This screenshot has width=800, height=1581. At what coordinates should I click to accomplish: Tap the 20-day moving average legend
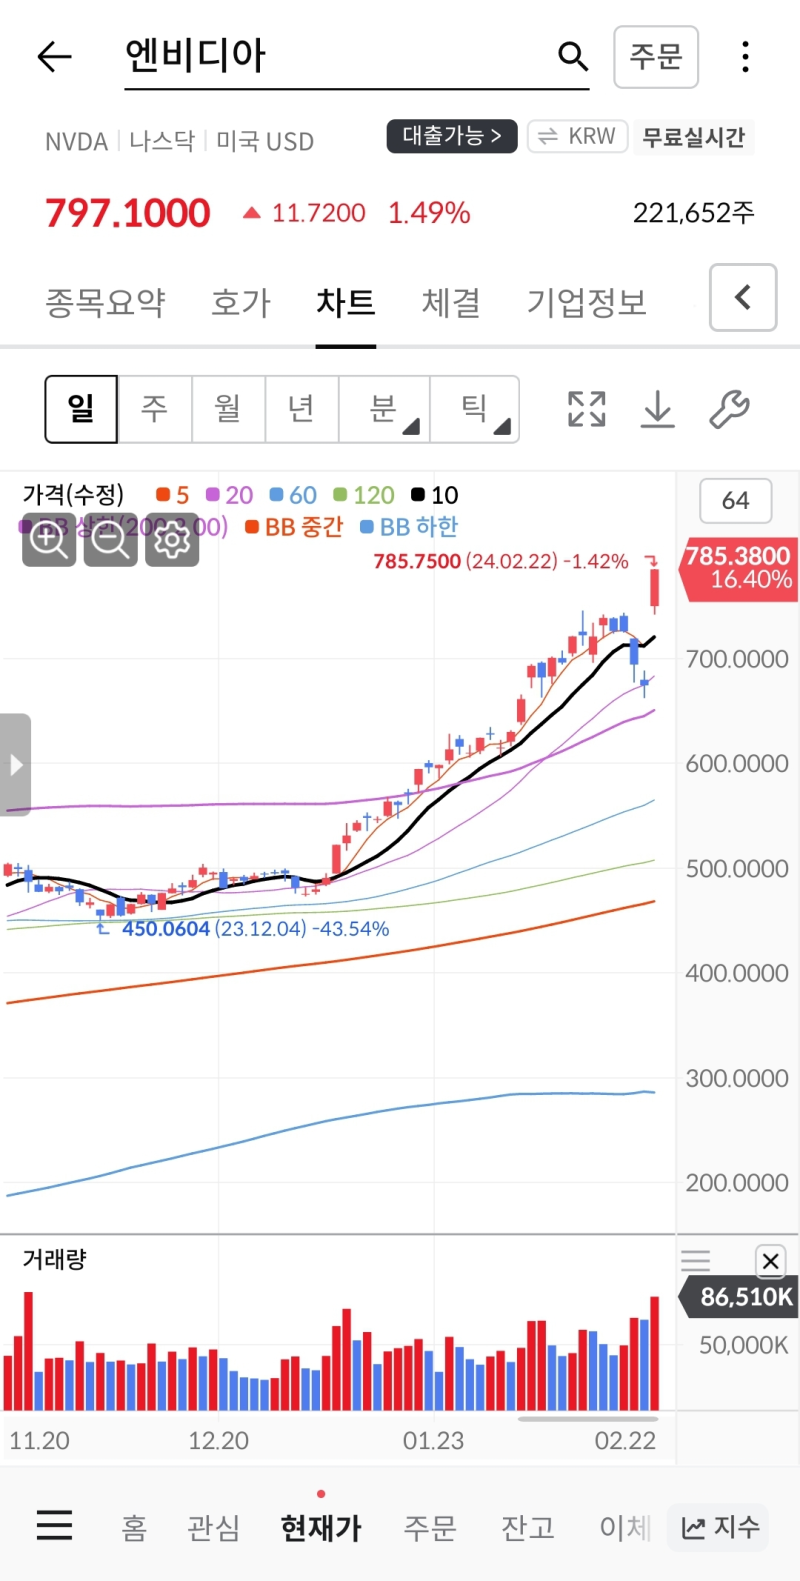229,495
